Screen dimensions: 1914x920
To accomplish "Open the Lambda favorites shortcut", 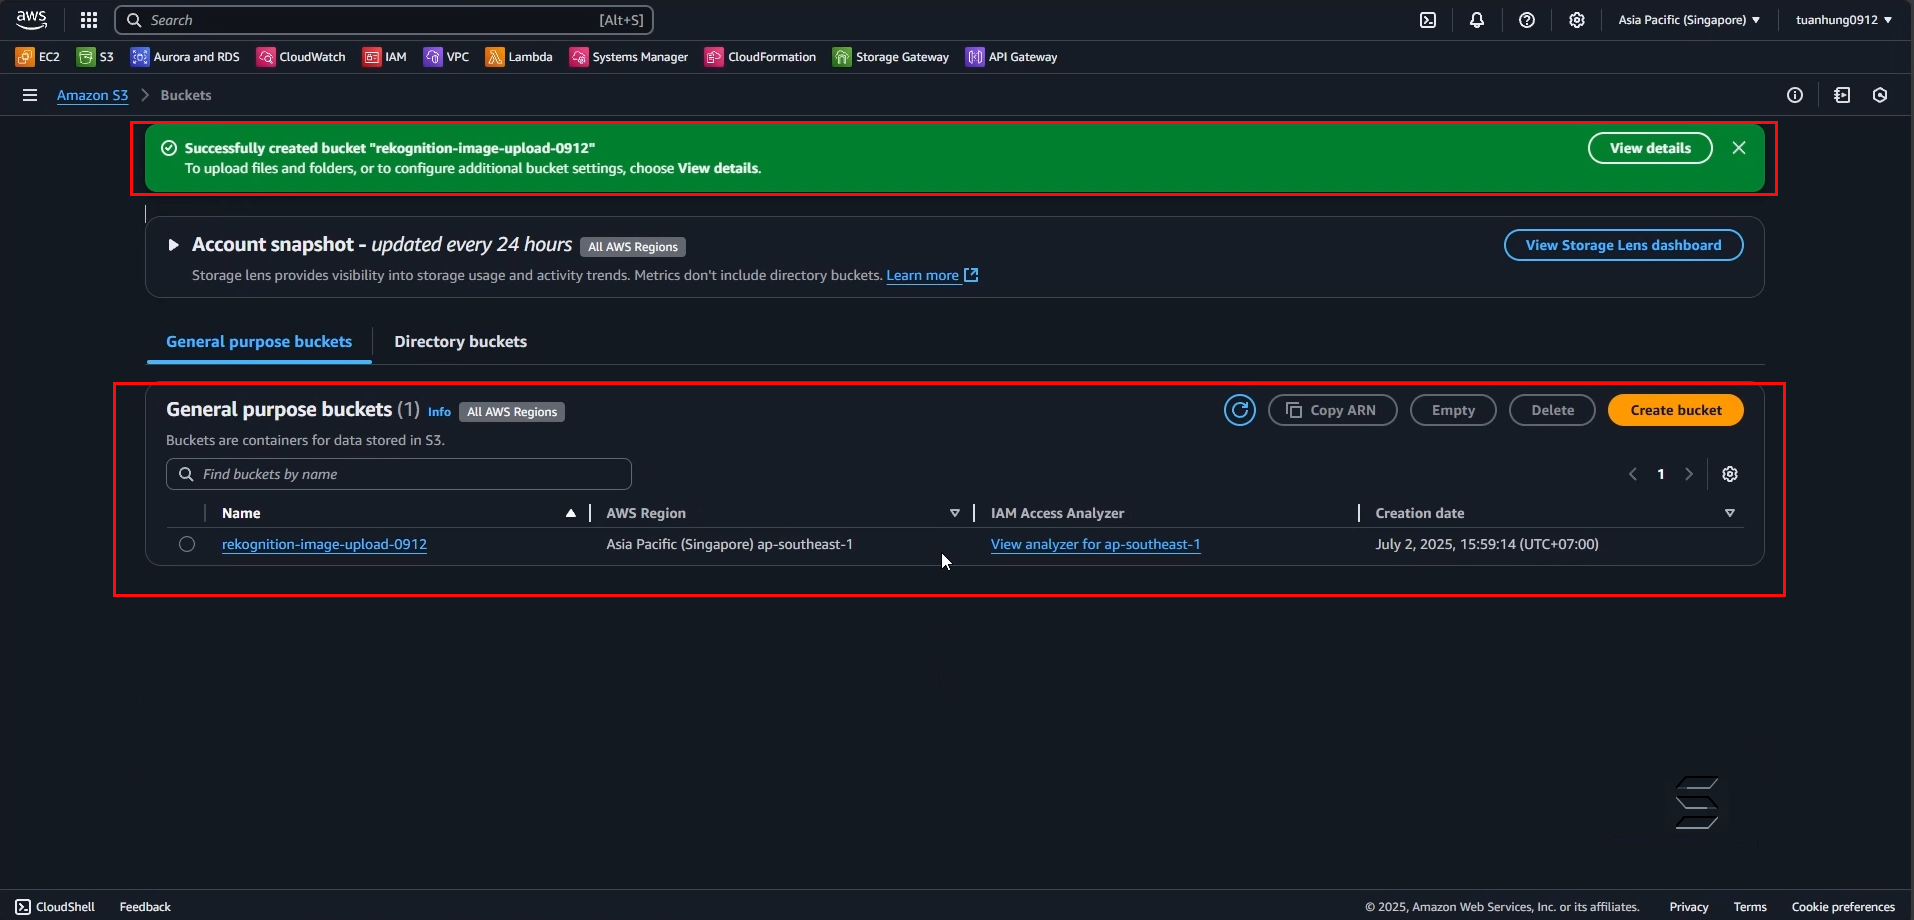I will pyautogui.click(x=519, y=57).
